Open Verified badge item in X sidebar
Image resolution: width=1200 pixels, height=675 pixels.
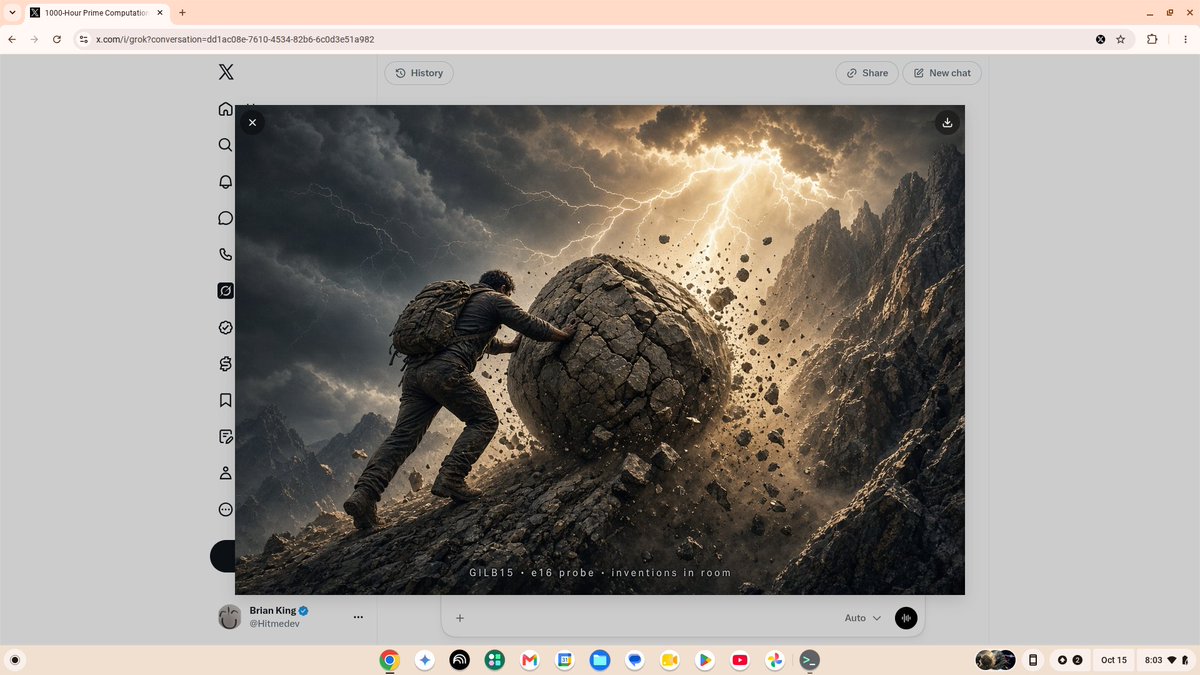coord(226,327)
